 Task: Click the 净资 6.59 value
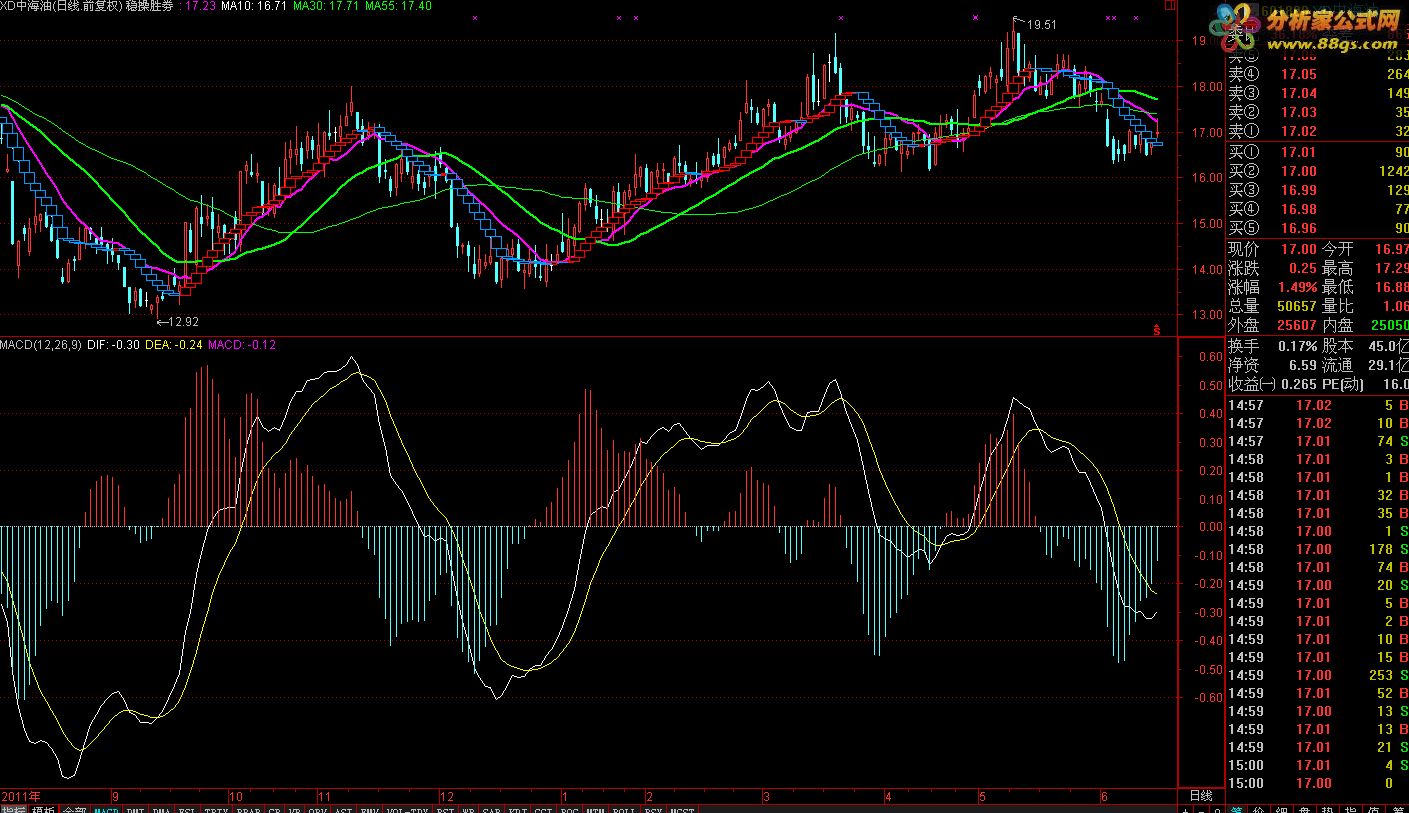coord(1303,365)
